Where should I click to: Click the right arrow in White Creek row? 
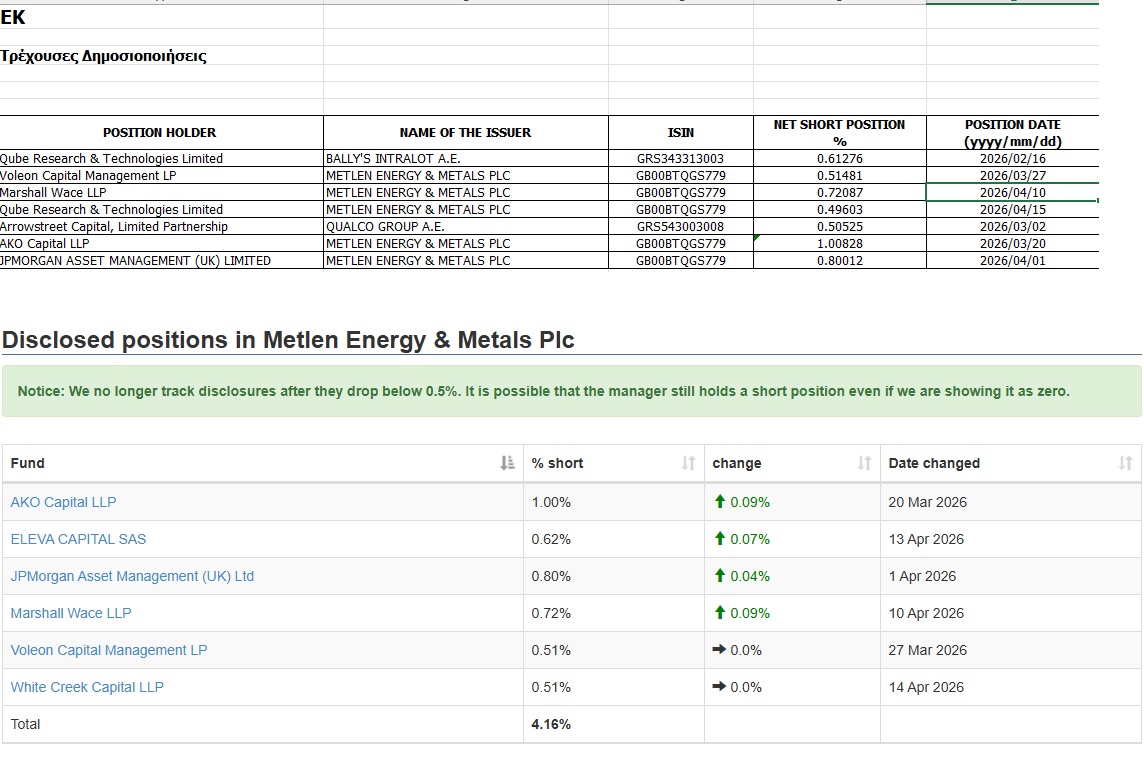(x=719, y=687)
